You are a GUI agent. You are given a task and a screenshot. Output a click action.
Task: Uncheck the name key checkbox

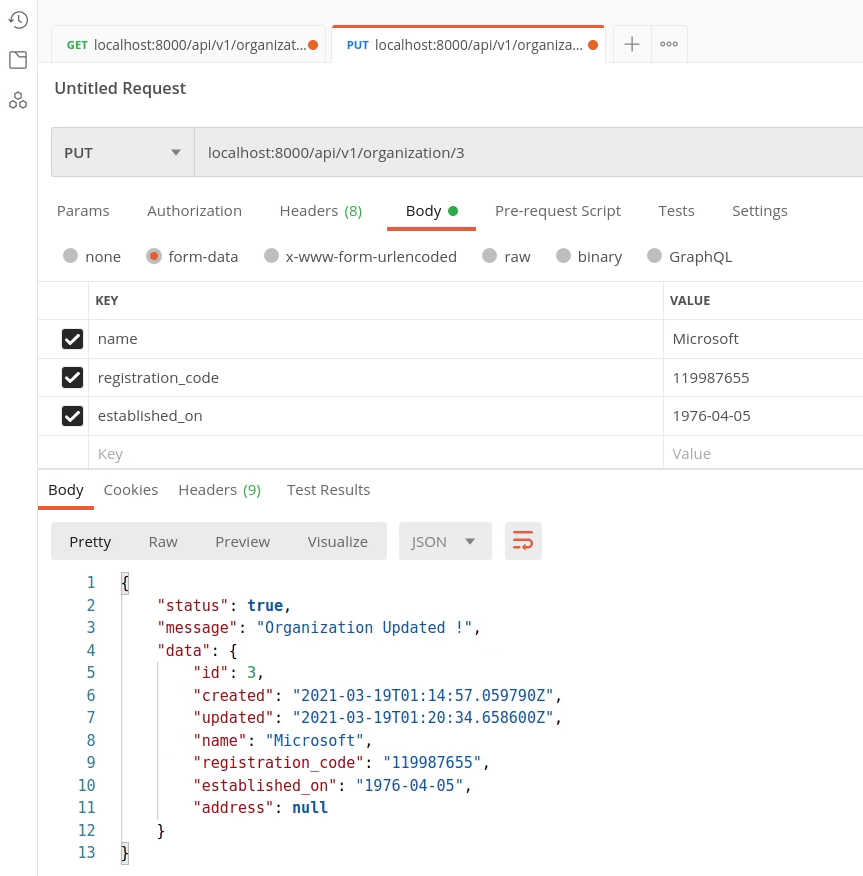[x=72, y=339]
